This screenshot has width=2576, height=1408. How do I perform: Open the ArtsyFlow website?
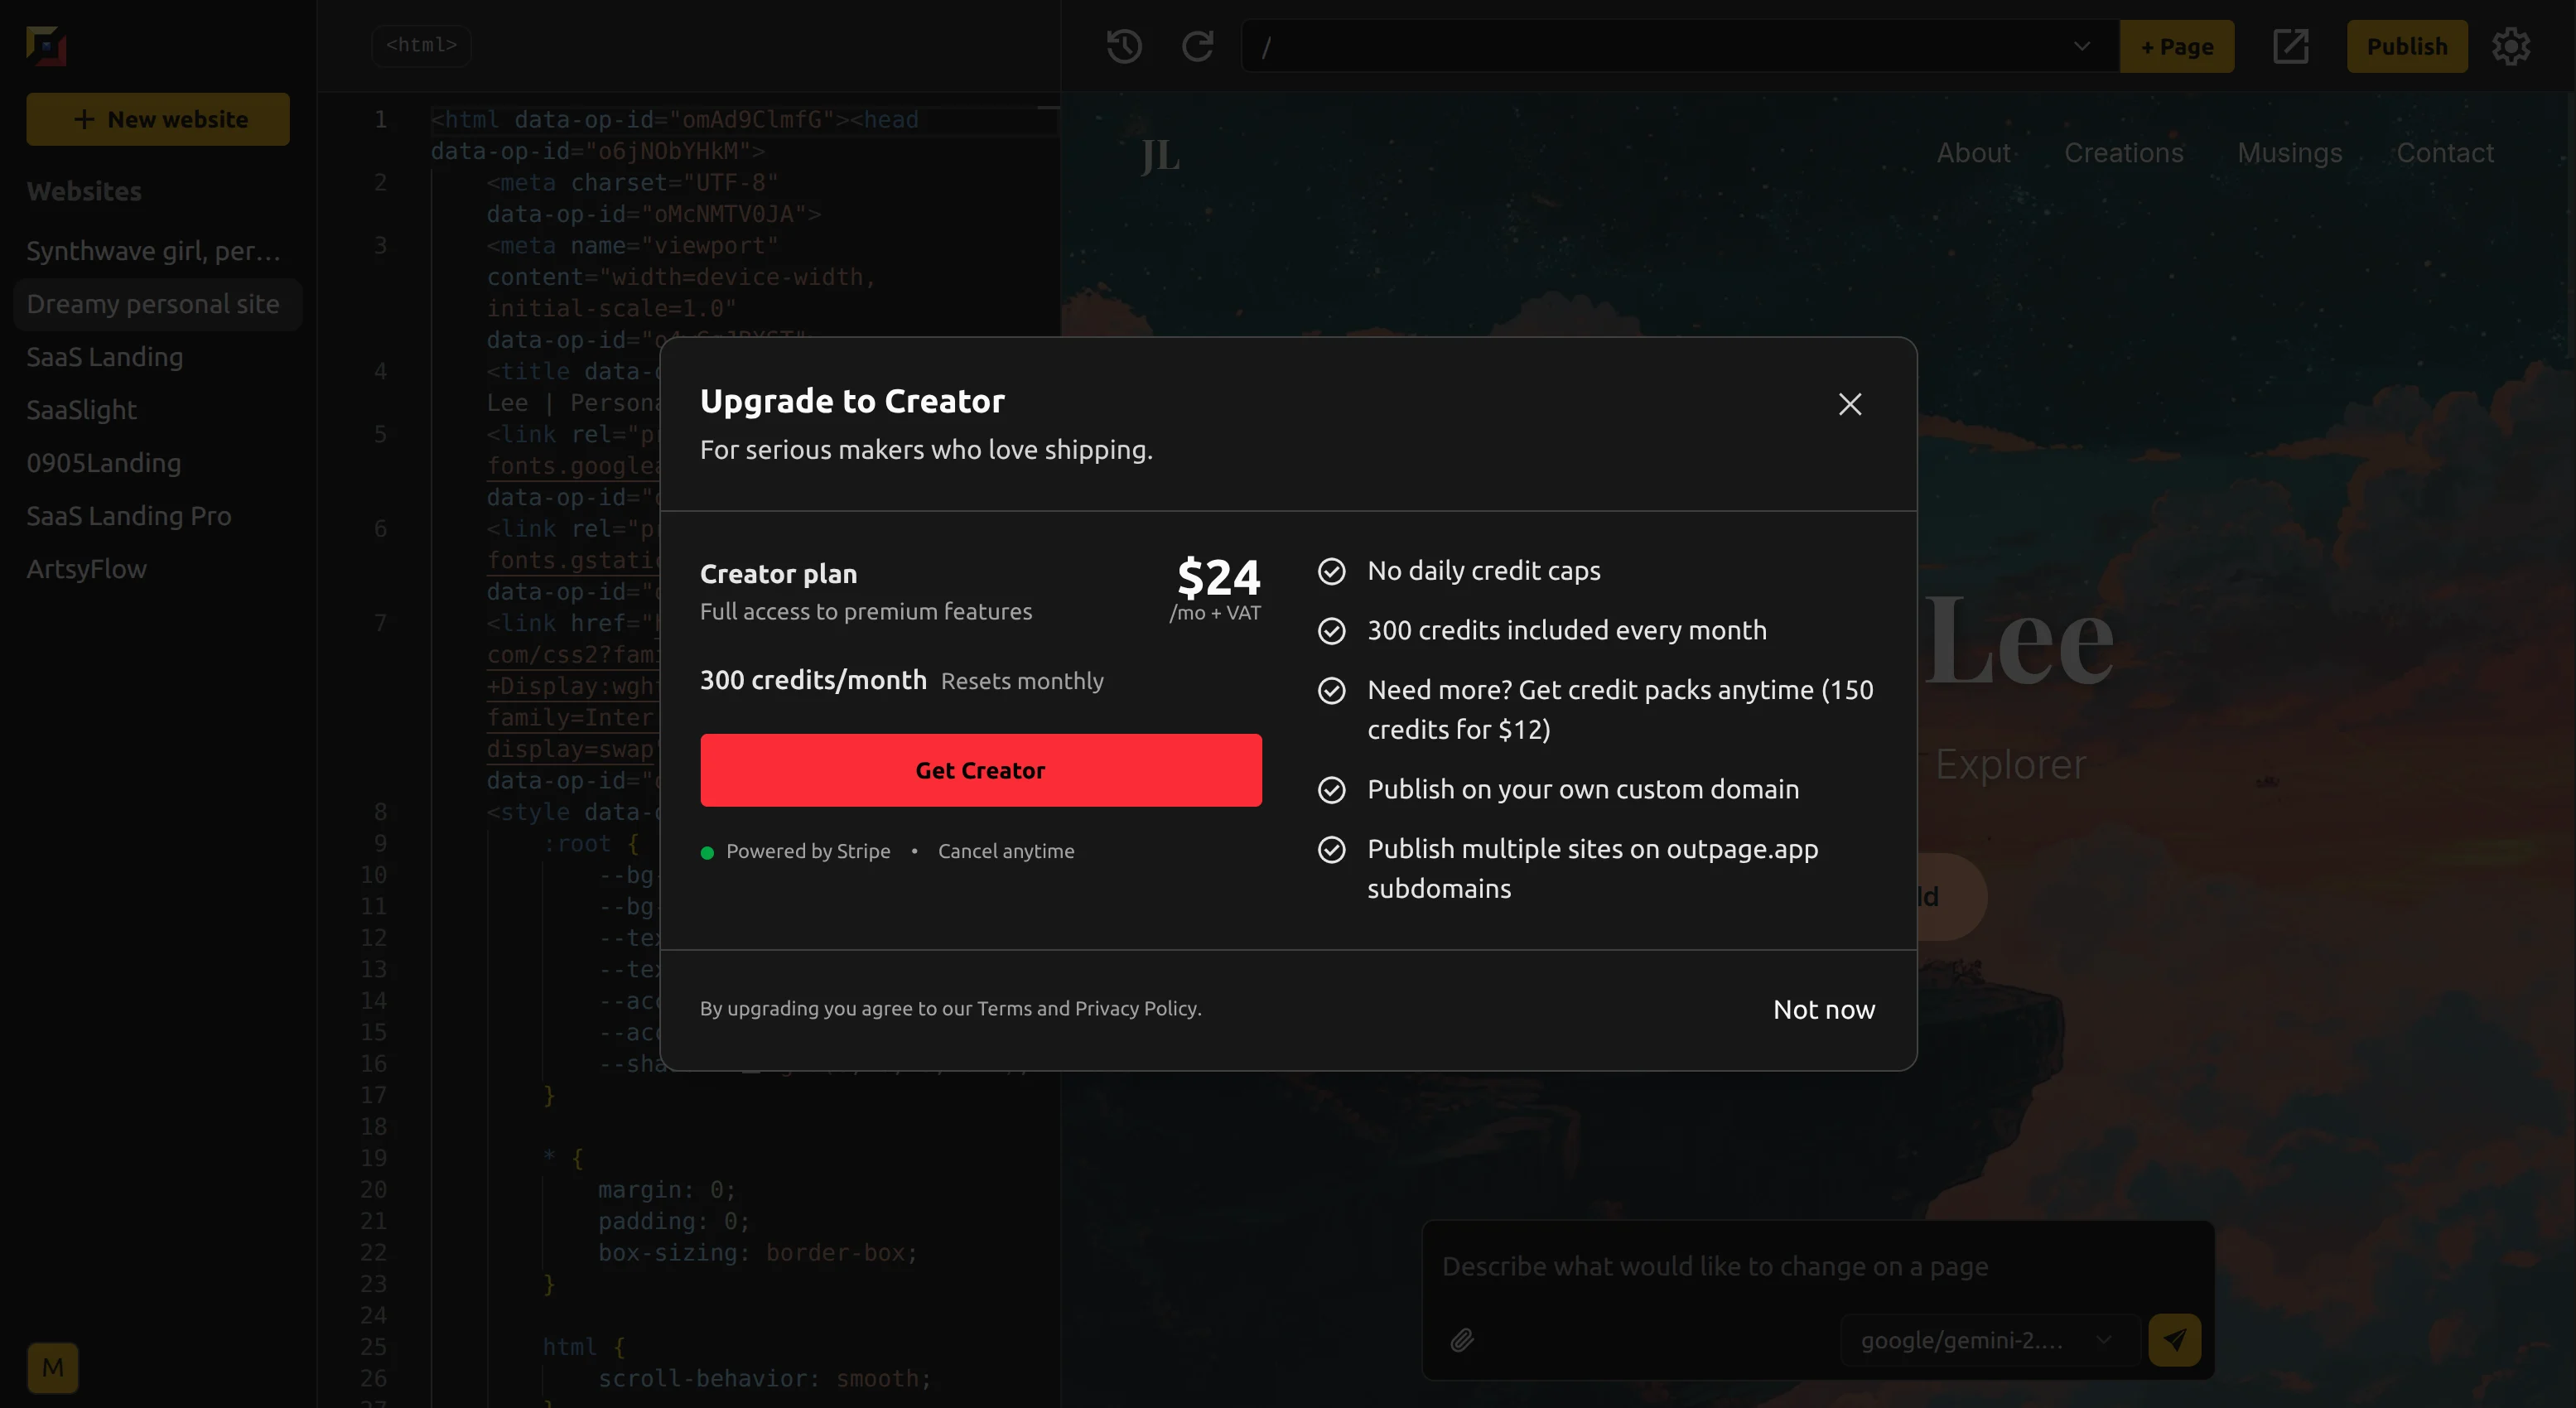(87, 569)
